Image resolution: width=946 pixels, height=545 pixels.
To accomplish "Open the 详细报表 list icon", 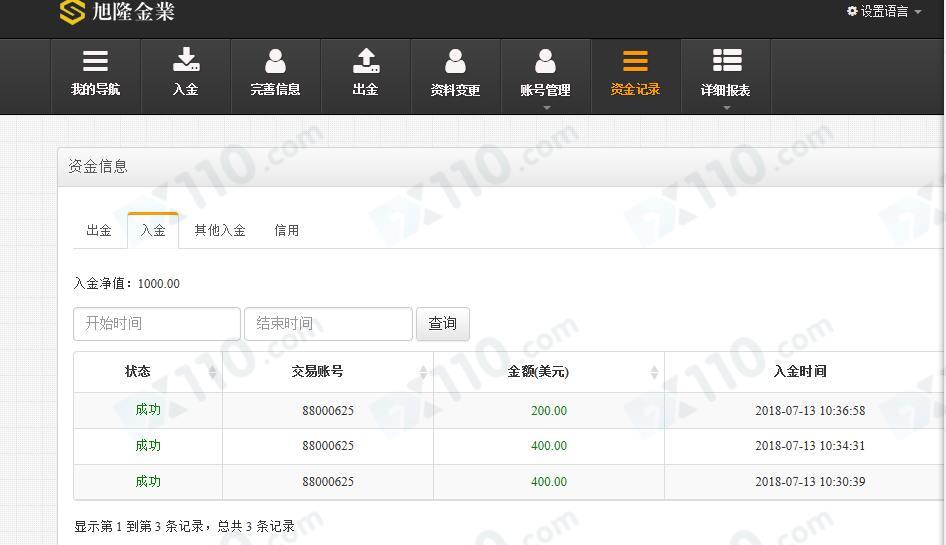I will (727, 60).
